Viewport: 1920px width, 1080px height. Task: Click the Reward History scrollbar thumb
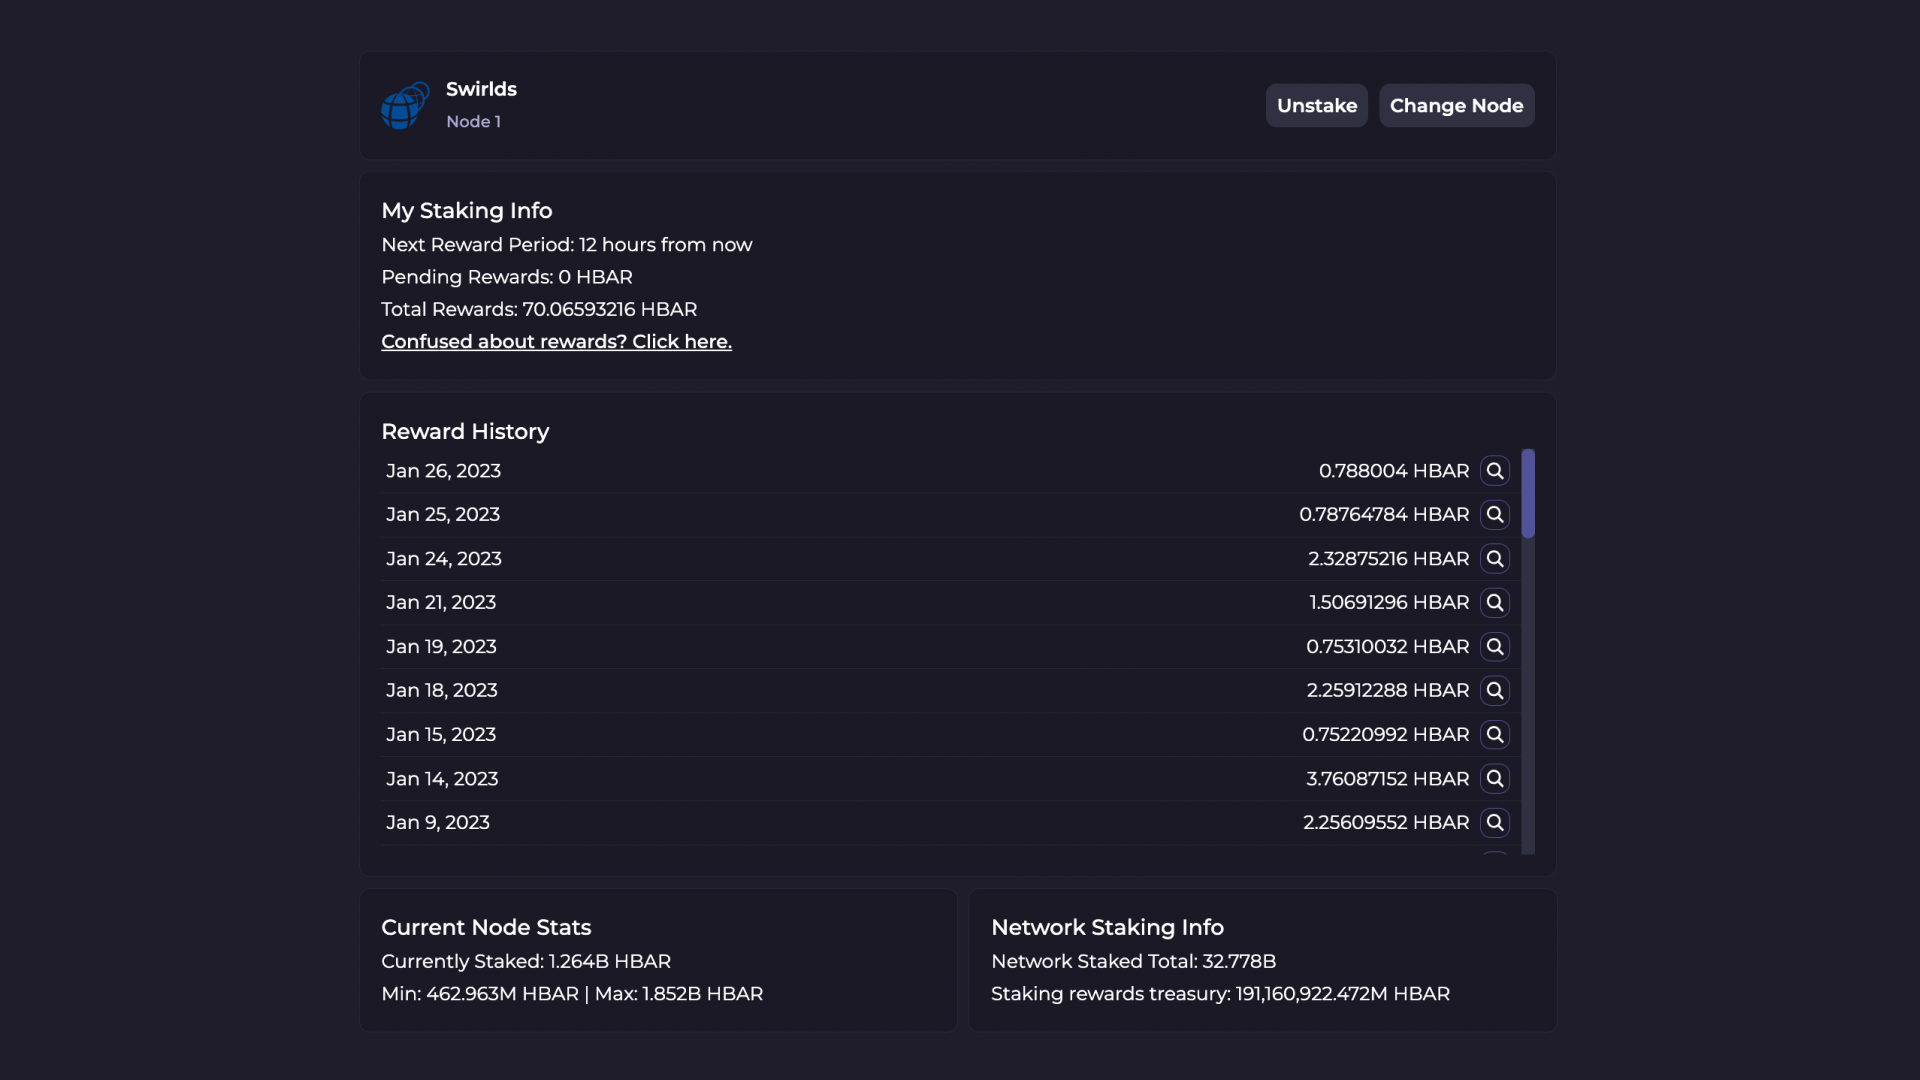click(1527, 493)
